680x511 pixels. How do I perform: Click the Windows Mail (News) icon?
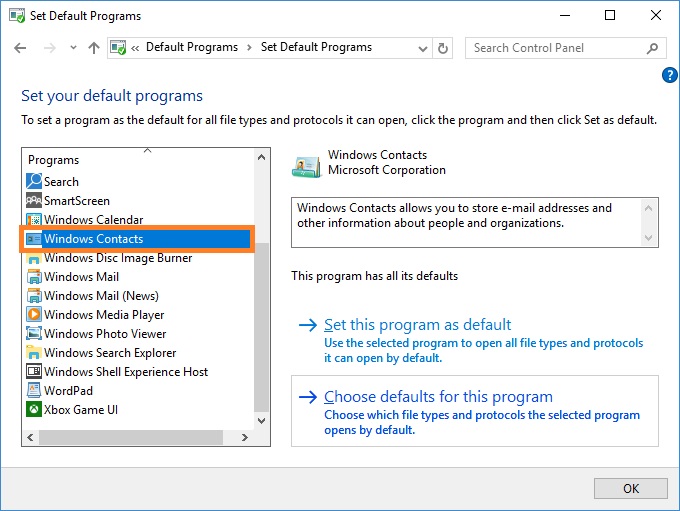pyautogui.click(x=34, y=296)
